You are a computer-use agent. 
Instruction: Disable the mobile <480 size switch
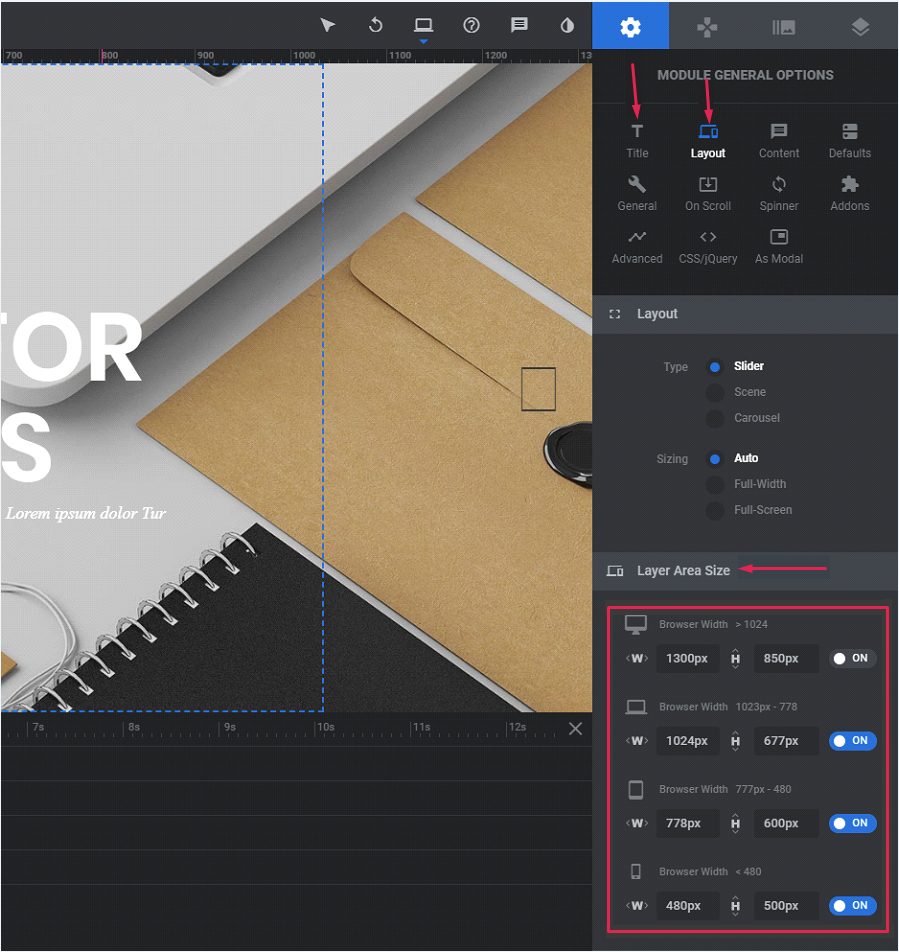pyautogui.click(x=852, y=906)
